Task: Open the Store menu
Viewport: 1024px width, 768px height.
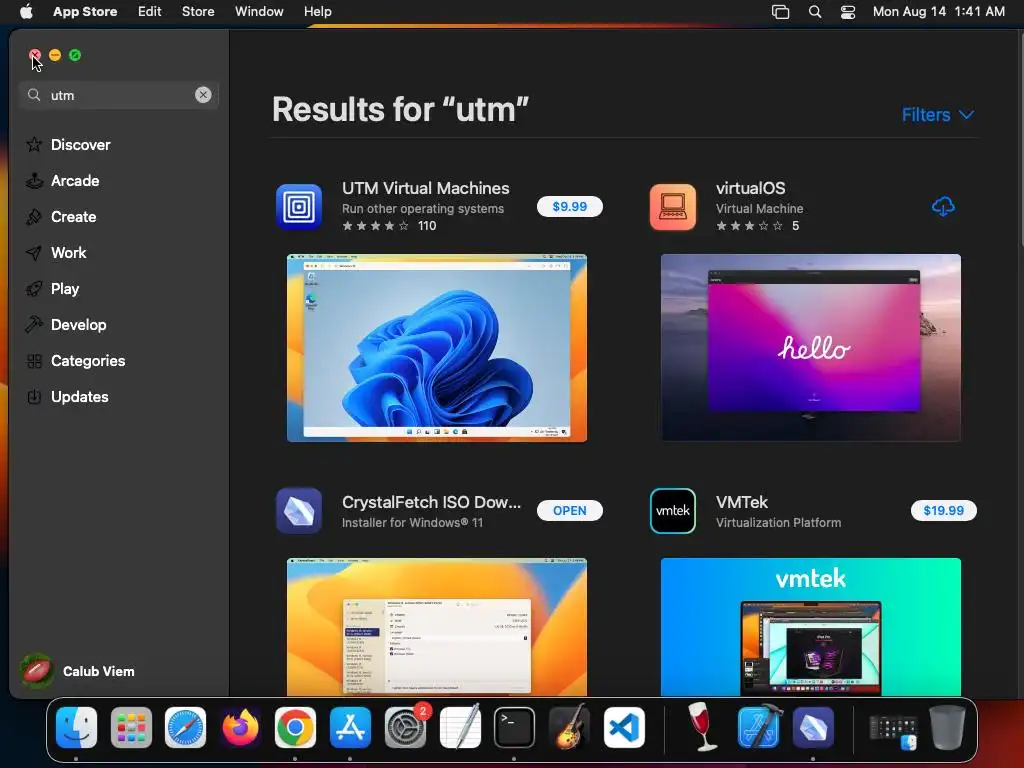Action: 198,12
